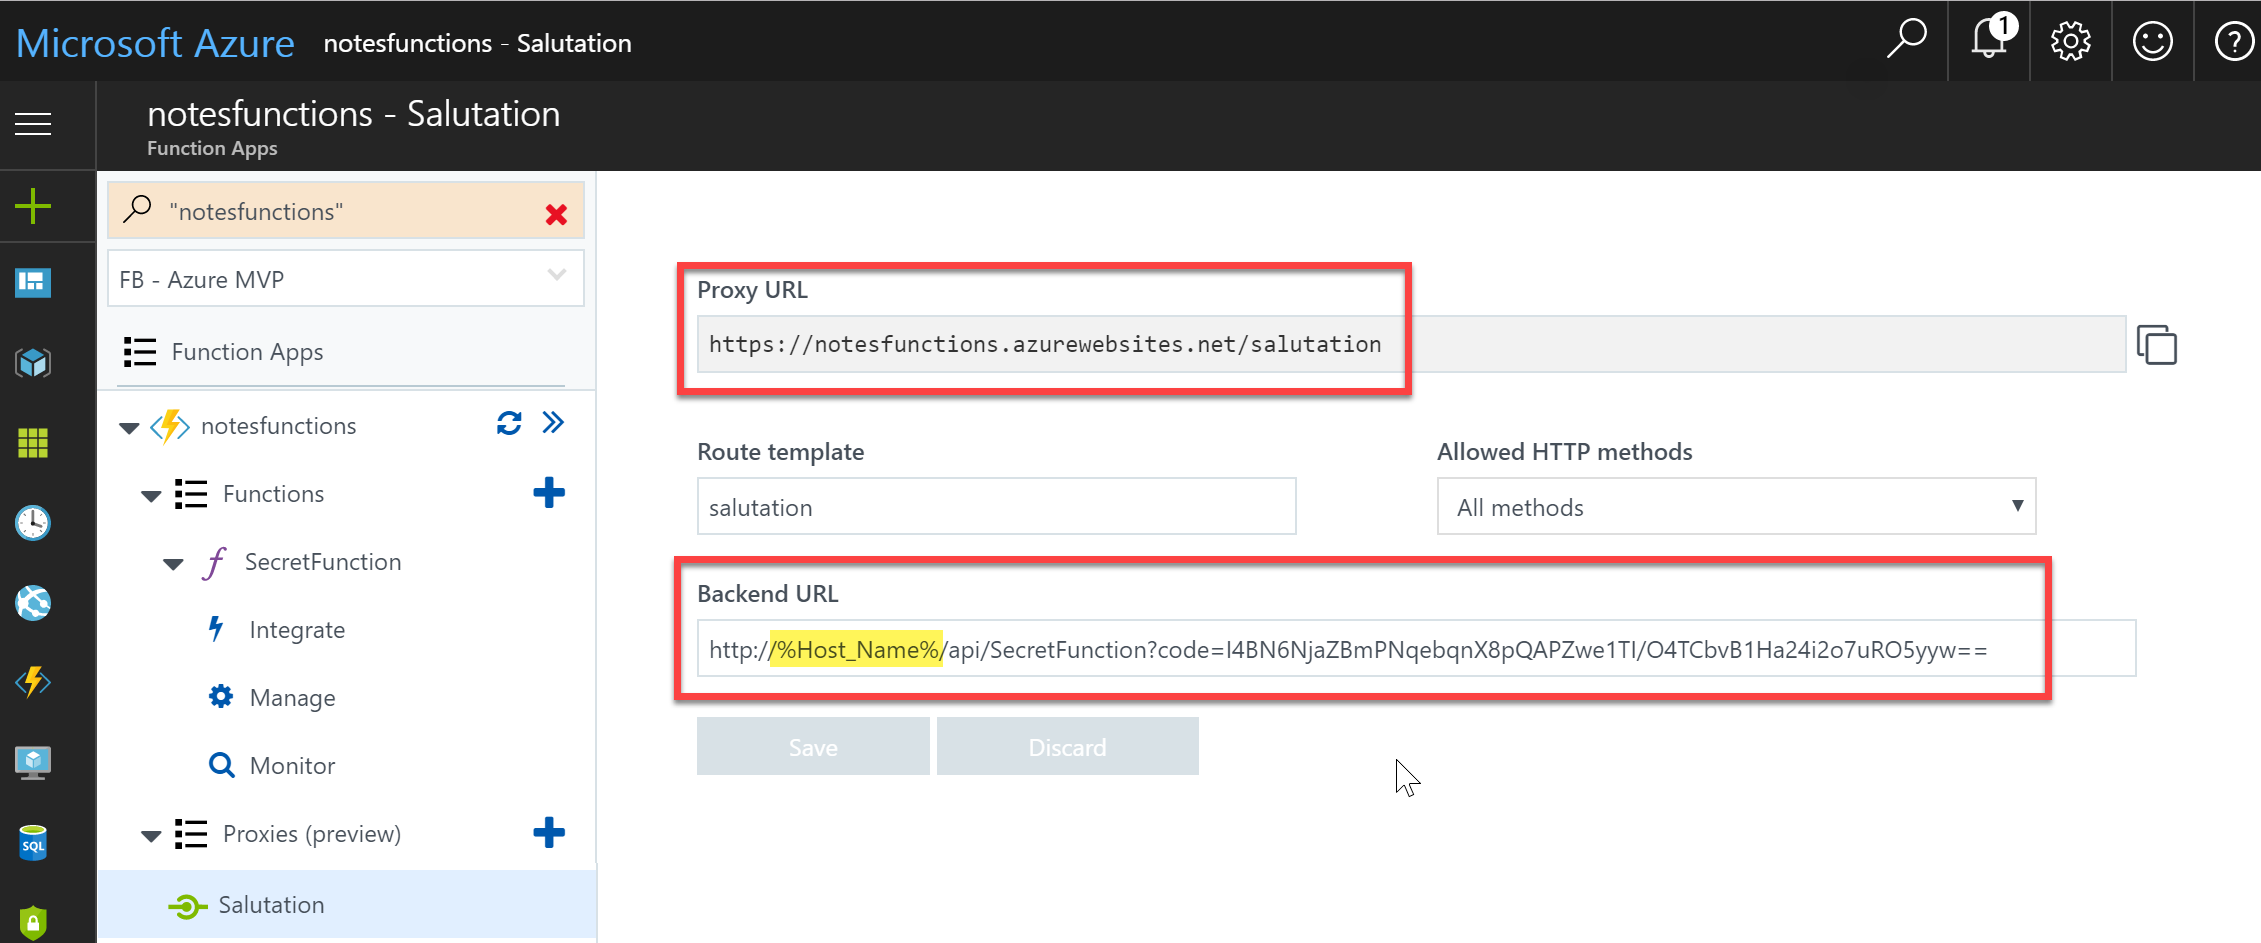Open the resource cube icon in left rail
2261x943 pixels.
click(x=33, y=362)
